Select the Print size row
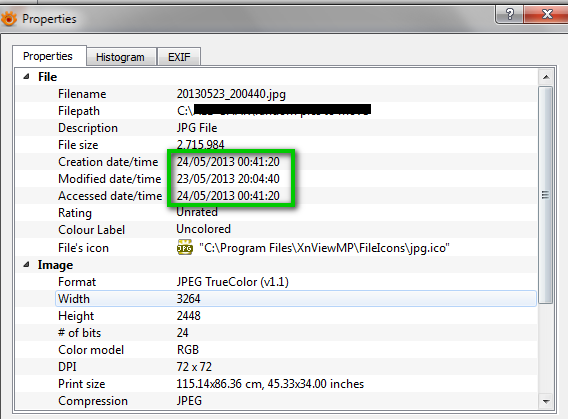This screenshot has width=568, height=419. 276,384
